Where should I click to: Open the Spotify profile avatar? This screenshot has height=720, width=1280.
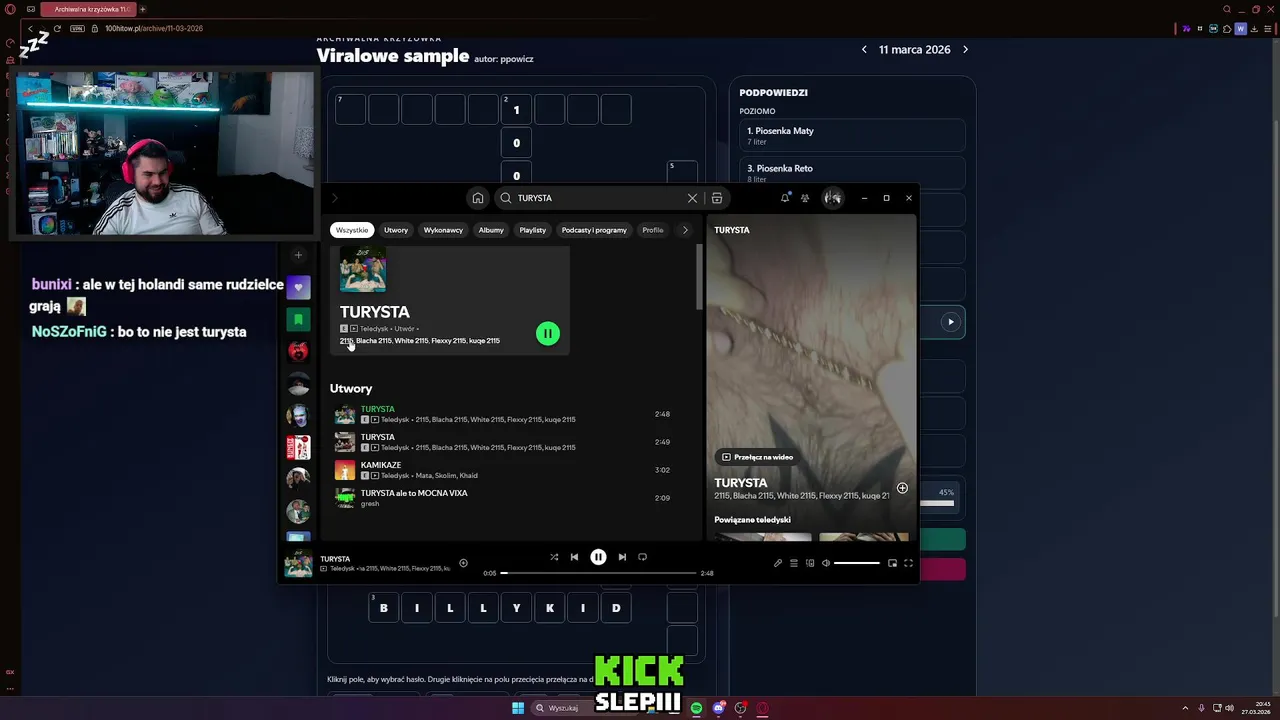832,198
